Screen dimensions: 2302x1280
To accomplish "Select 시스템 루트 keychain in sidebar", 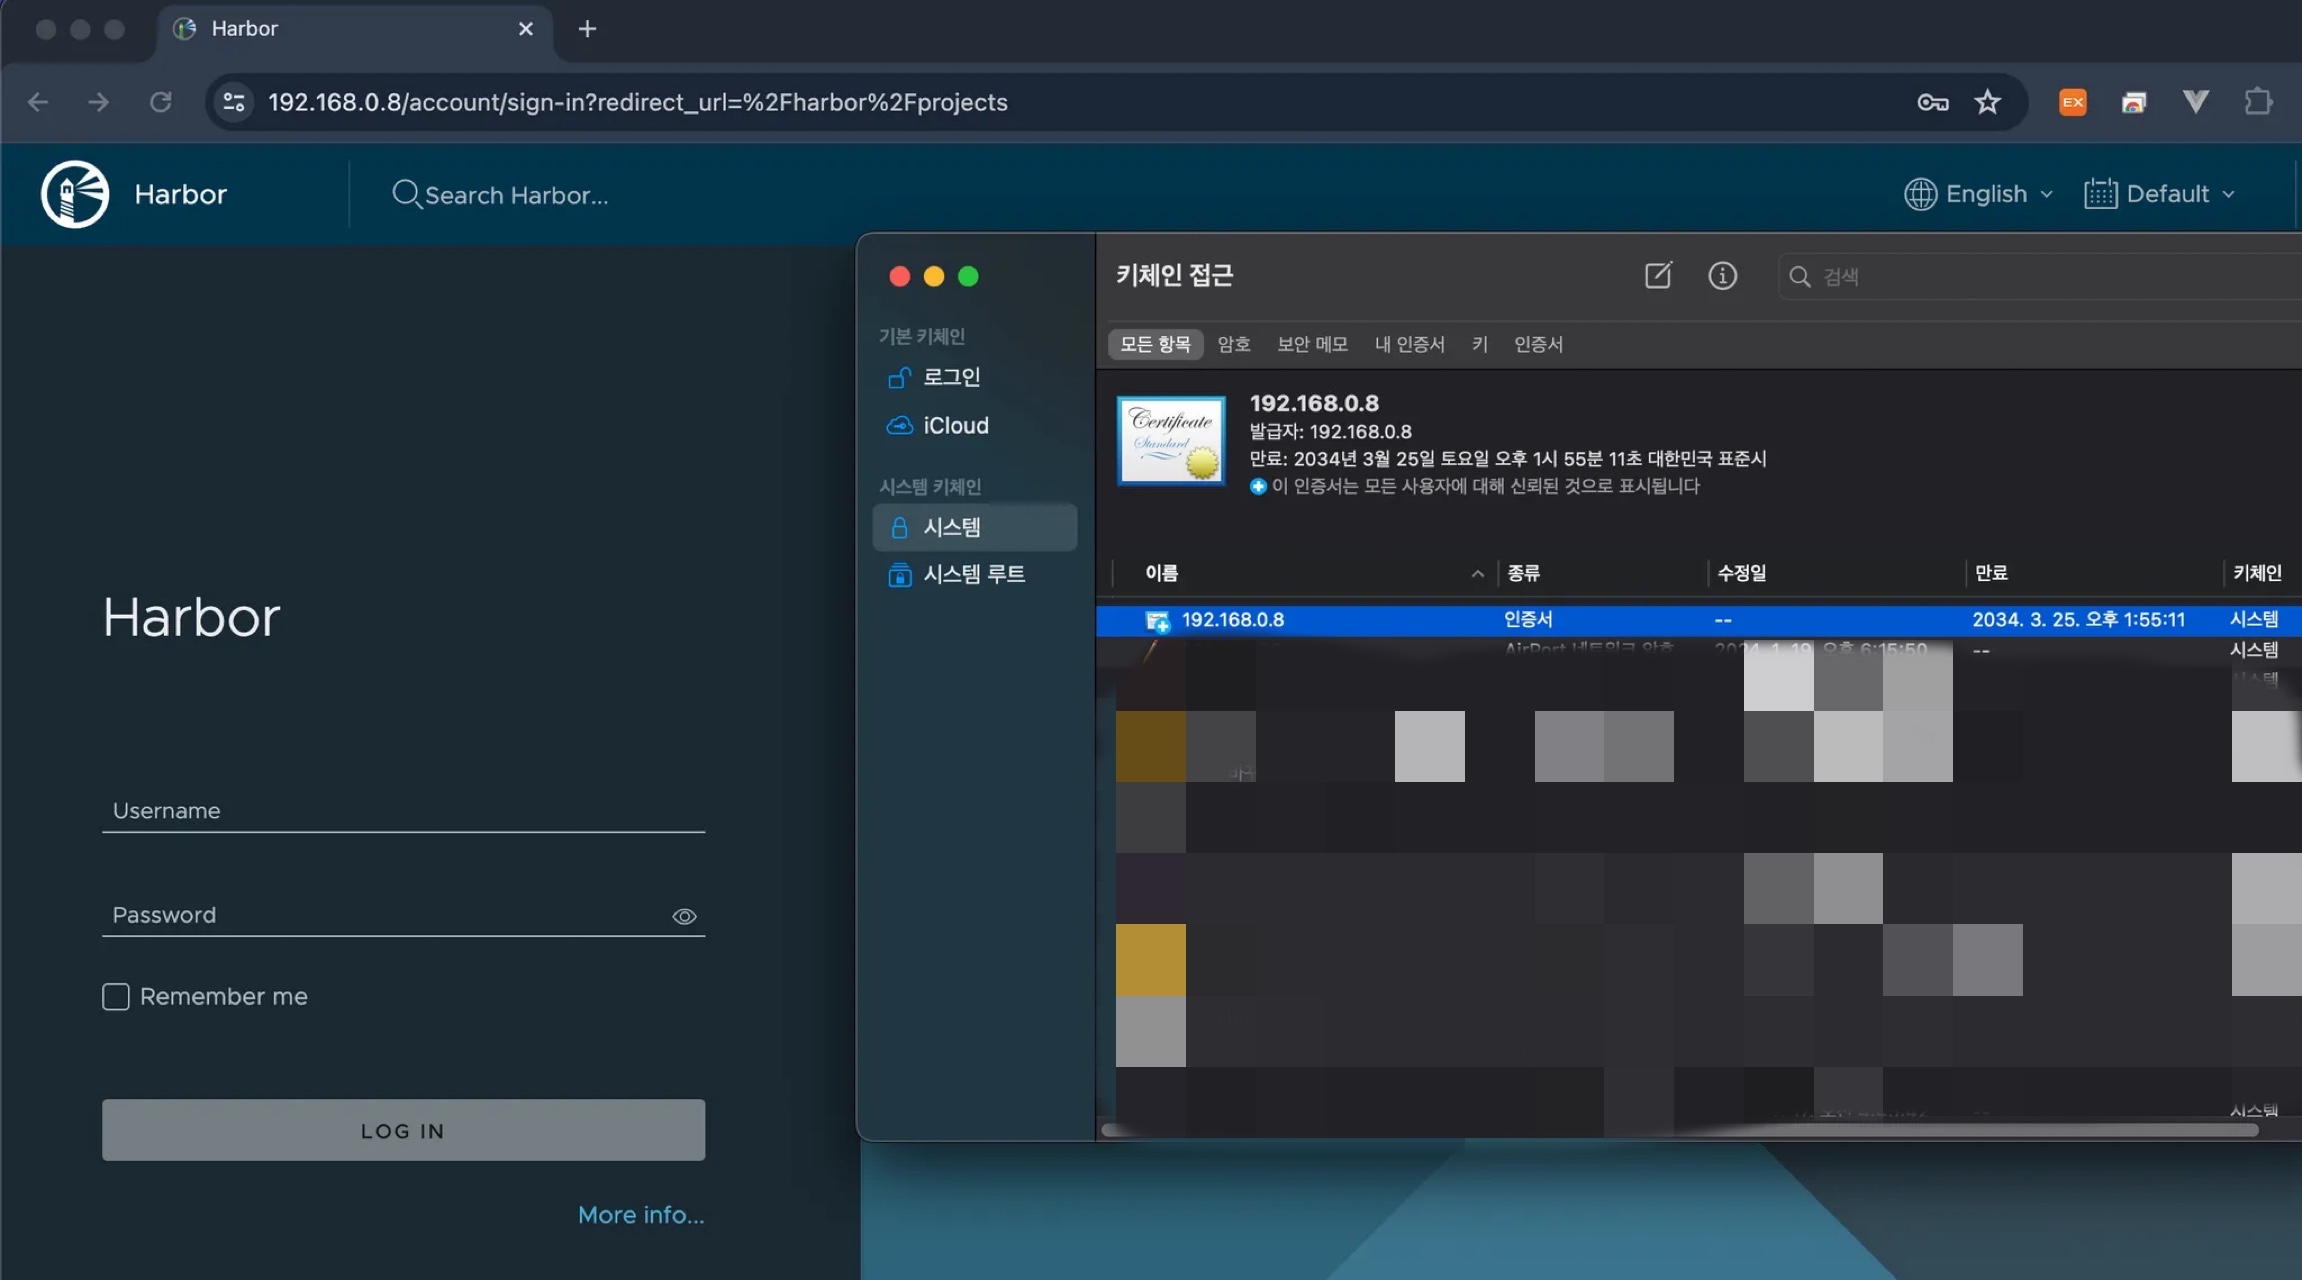I will pyautogui.click(x=975, y=574).
